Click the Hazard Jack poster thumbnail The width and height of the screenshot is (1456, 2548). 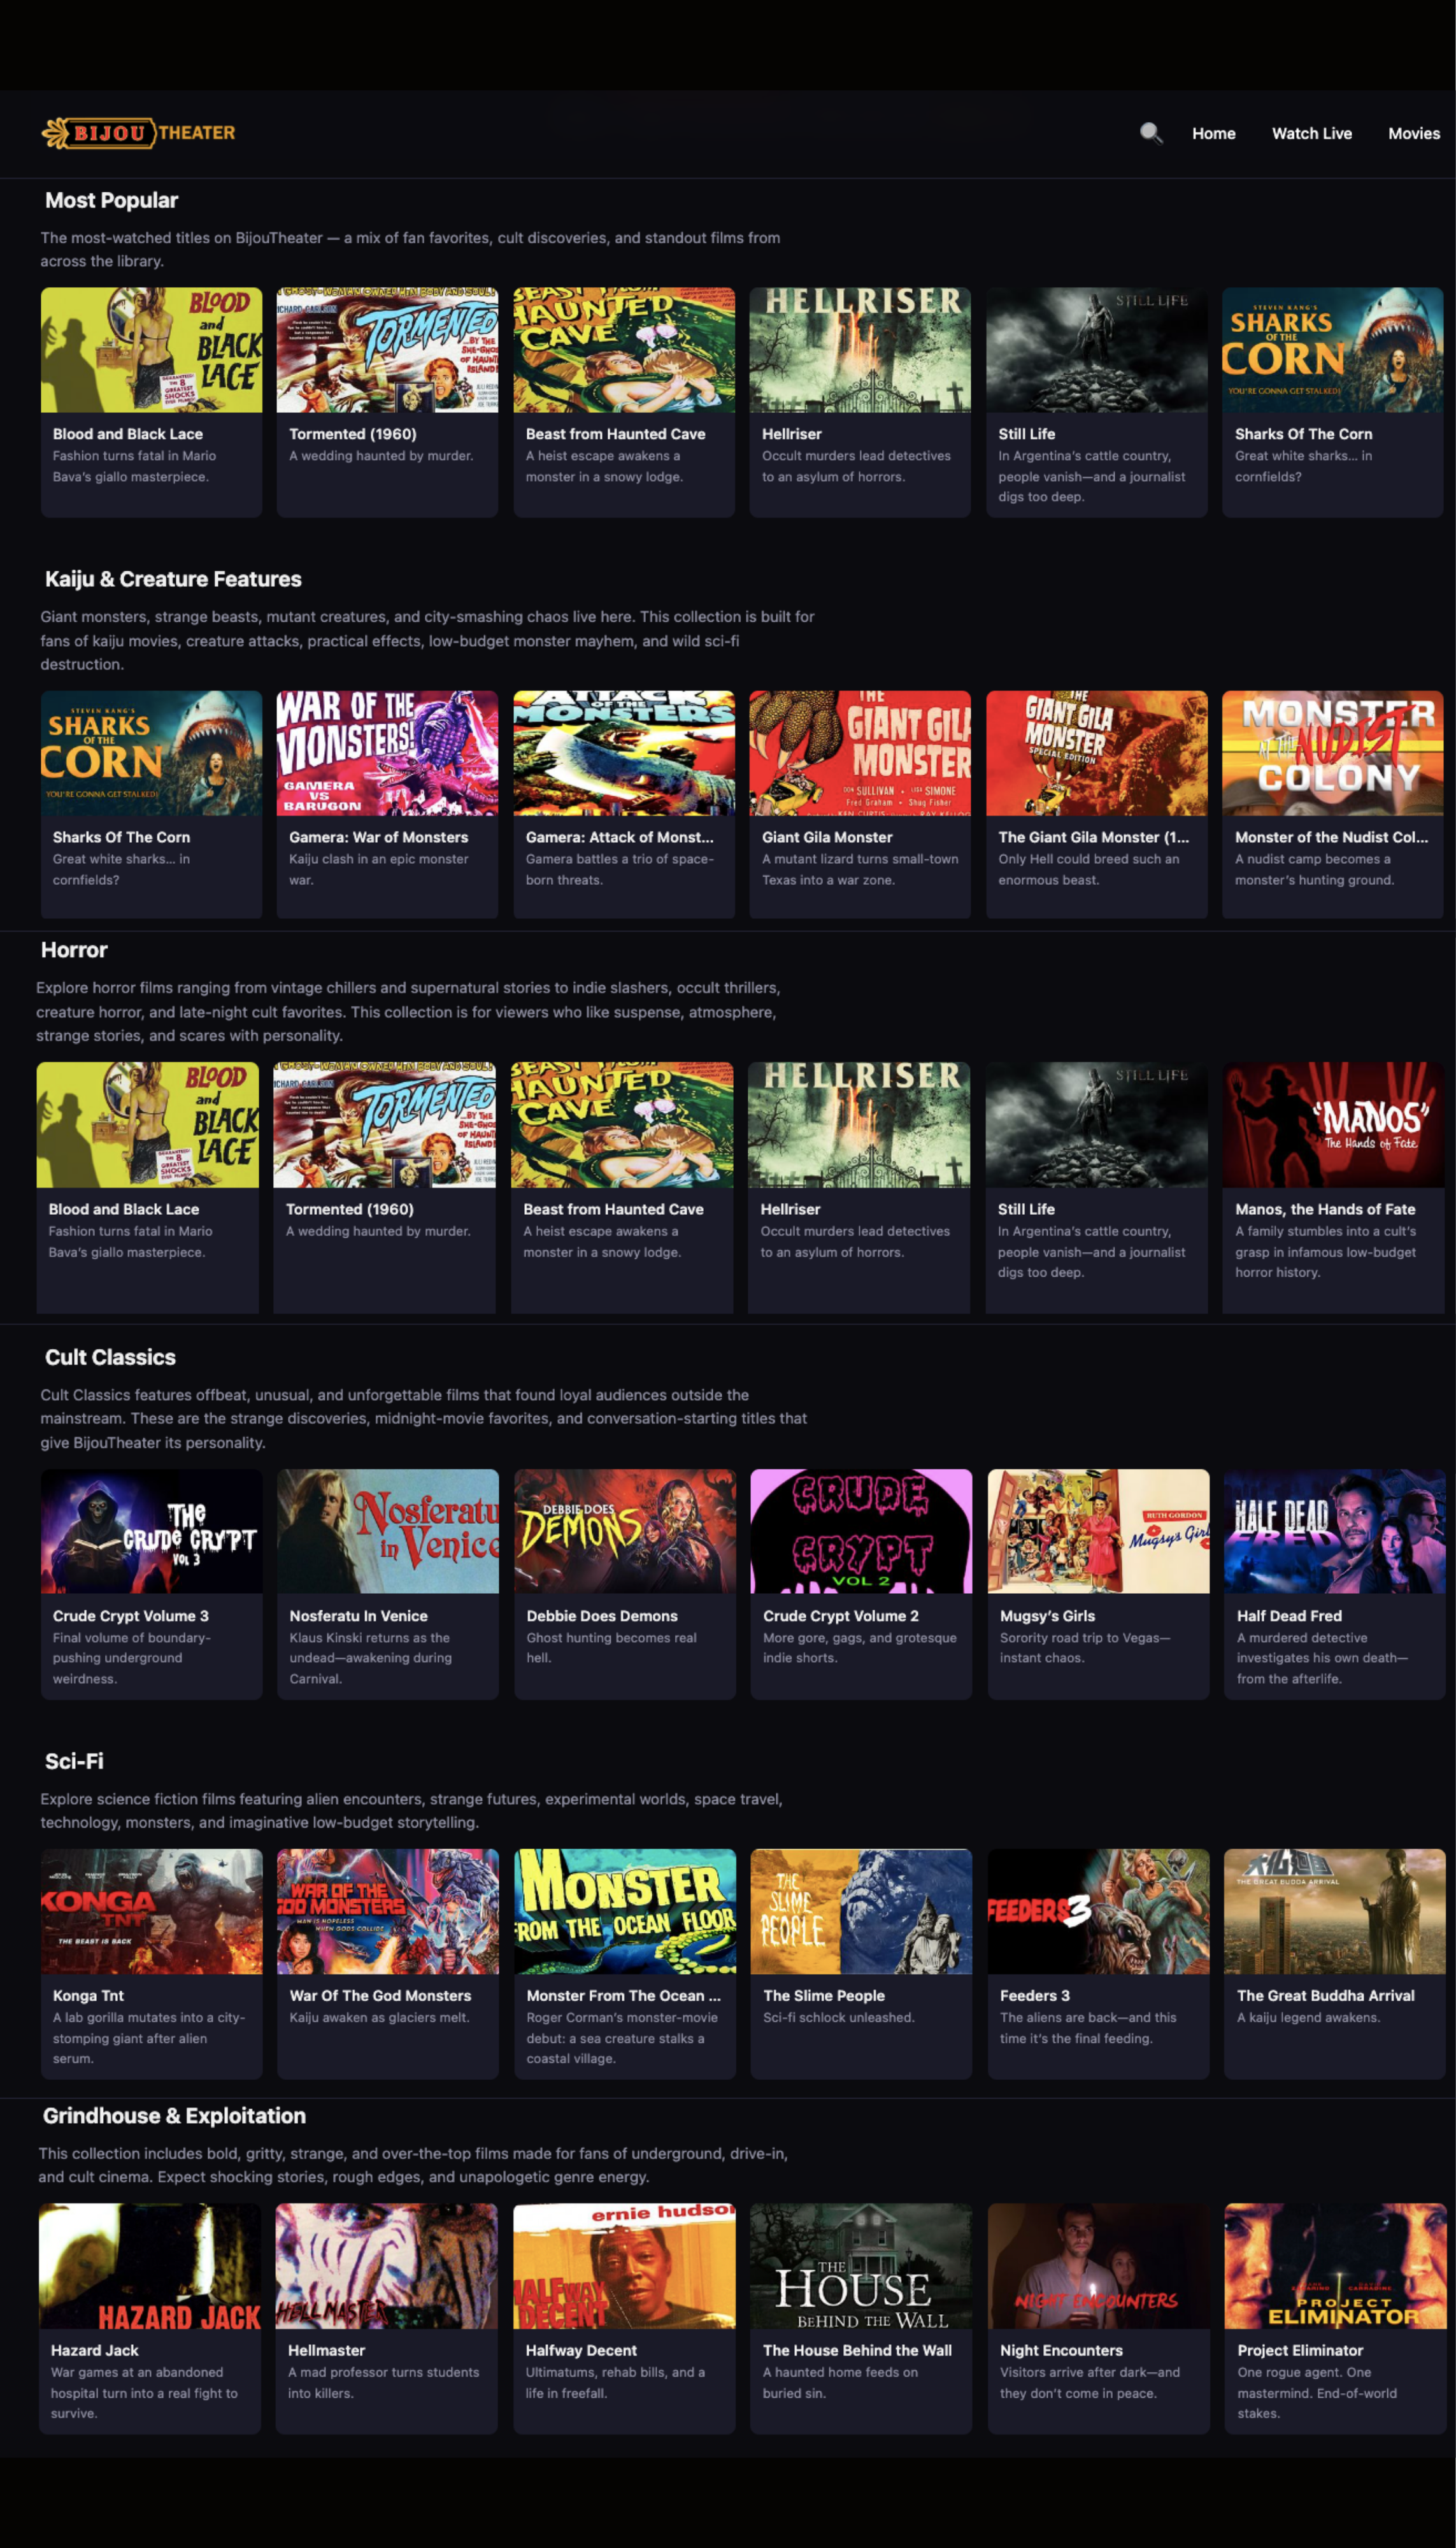coord(149,2266)
